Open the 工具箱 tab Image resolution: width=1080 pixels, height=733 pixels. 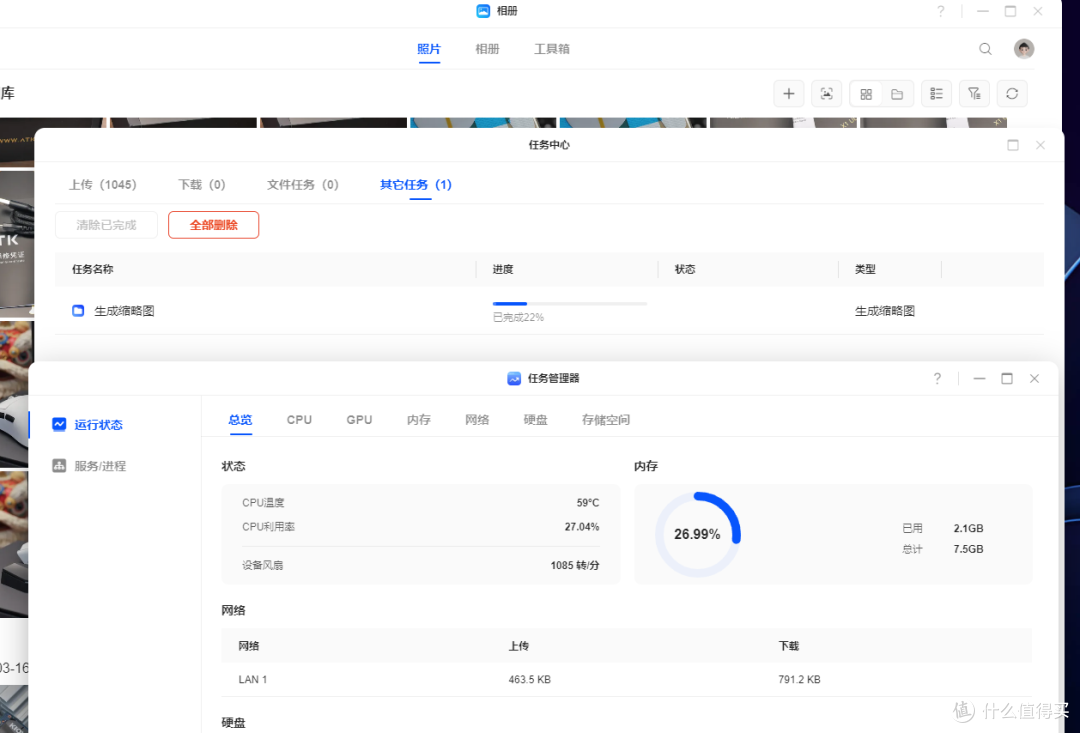(x=552, y=48)
